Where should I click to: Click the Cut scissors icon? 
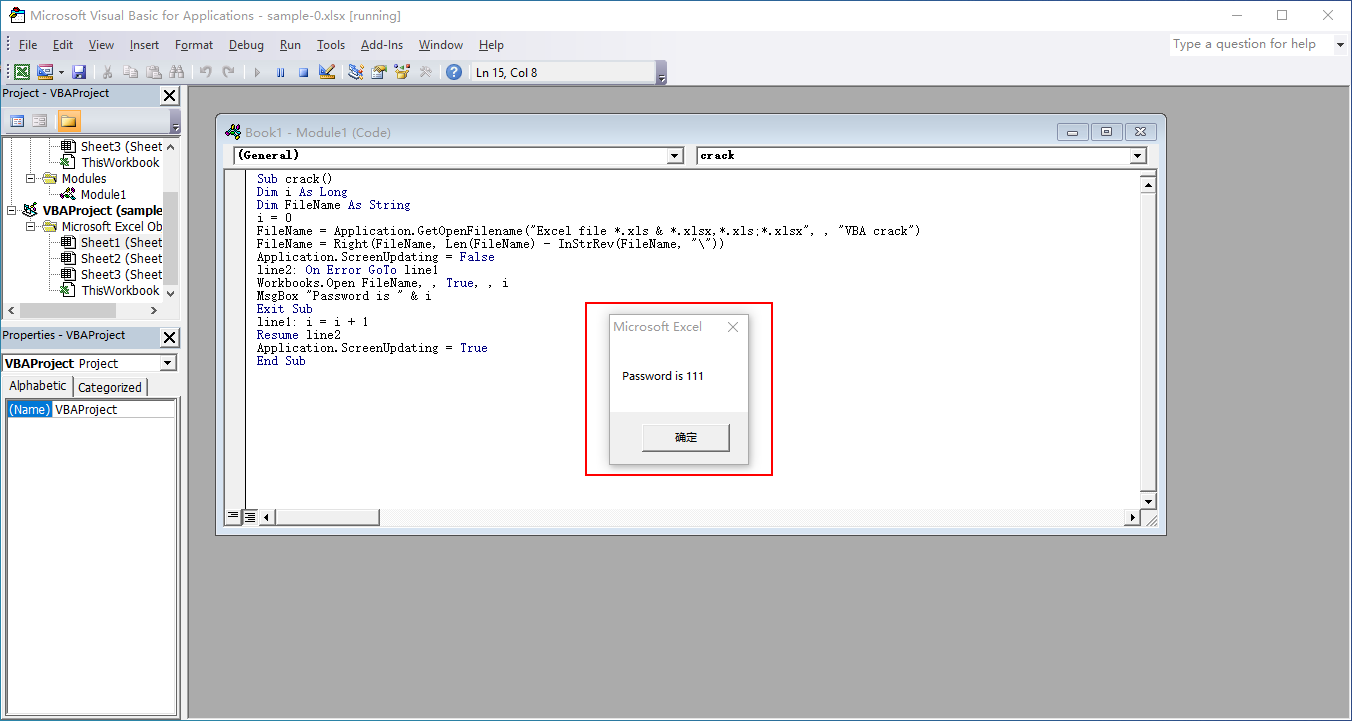coord(106,72)
